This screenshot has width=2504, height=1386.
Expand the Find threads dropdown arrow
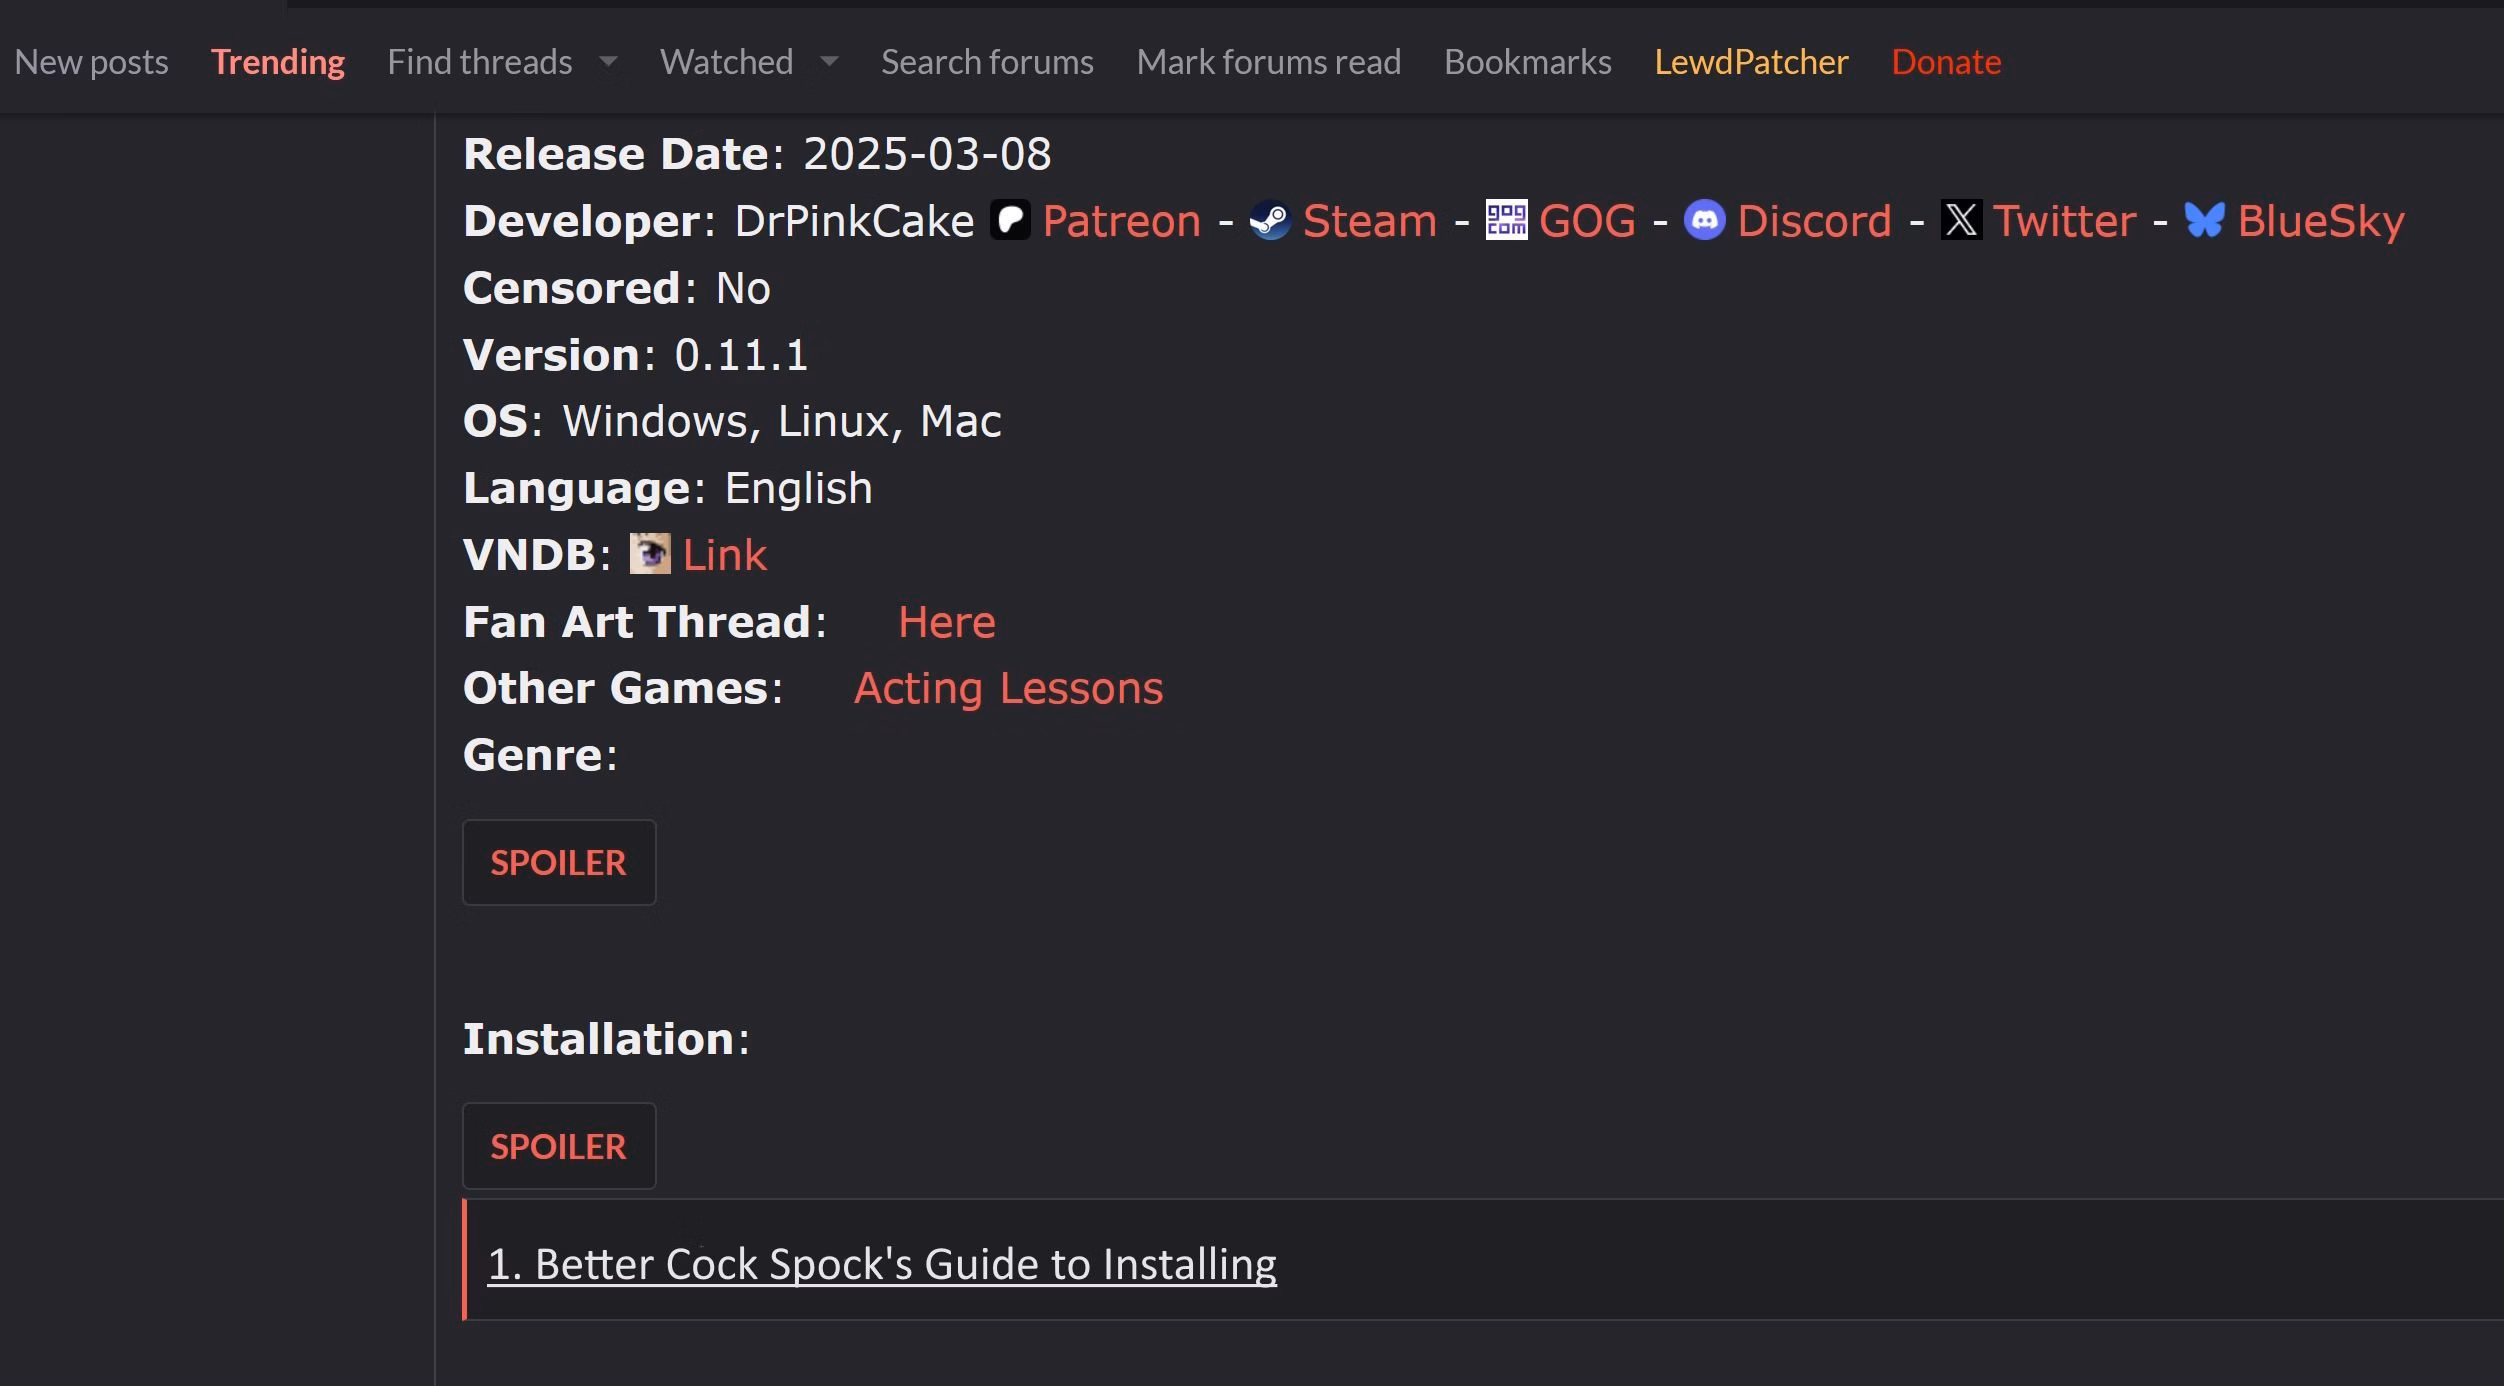(x=608, y=62)
